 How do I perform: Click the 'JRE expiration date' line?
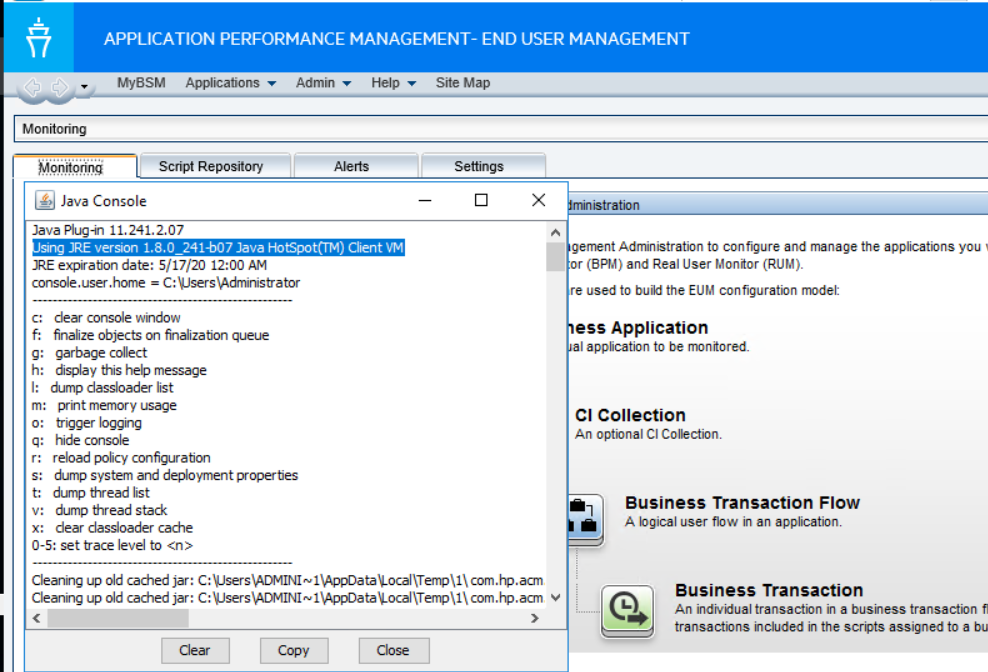click(149, 265)
